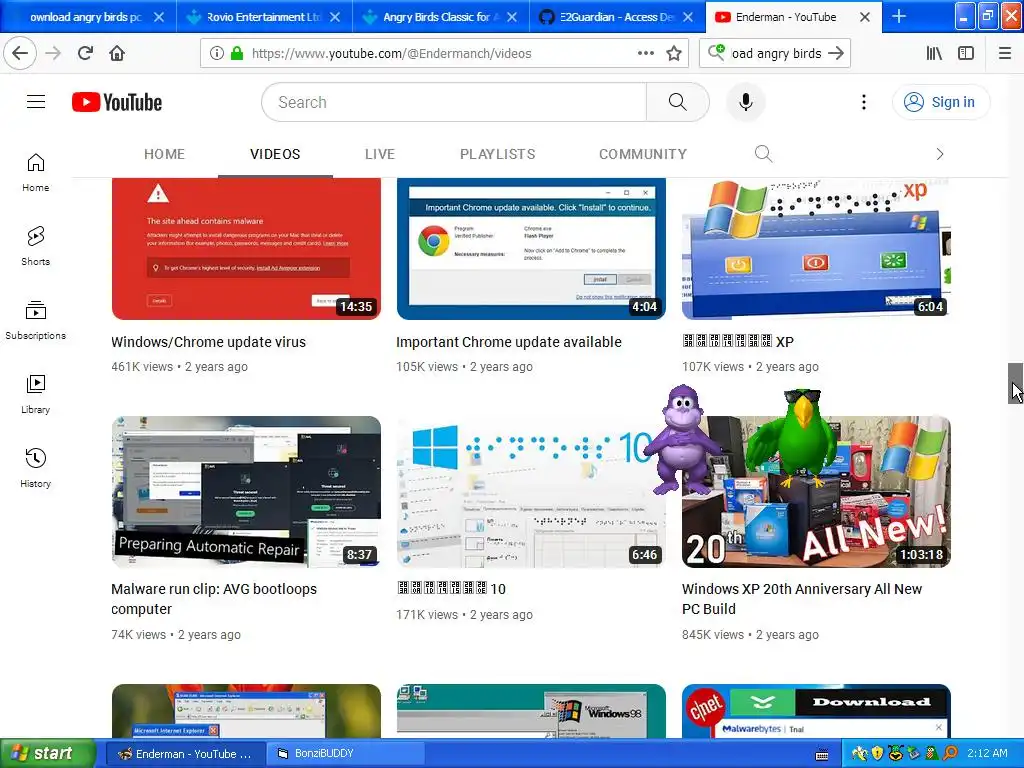This screenshot has width=1024, height=768.
Task: Open the on-screen keyboard taskbar icon
Action: (822, 755)
